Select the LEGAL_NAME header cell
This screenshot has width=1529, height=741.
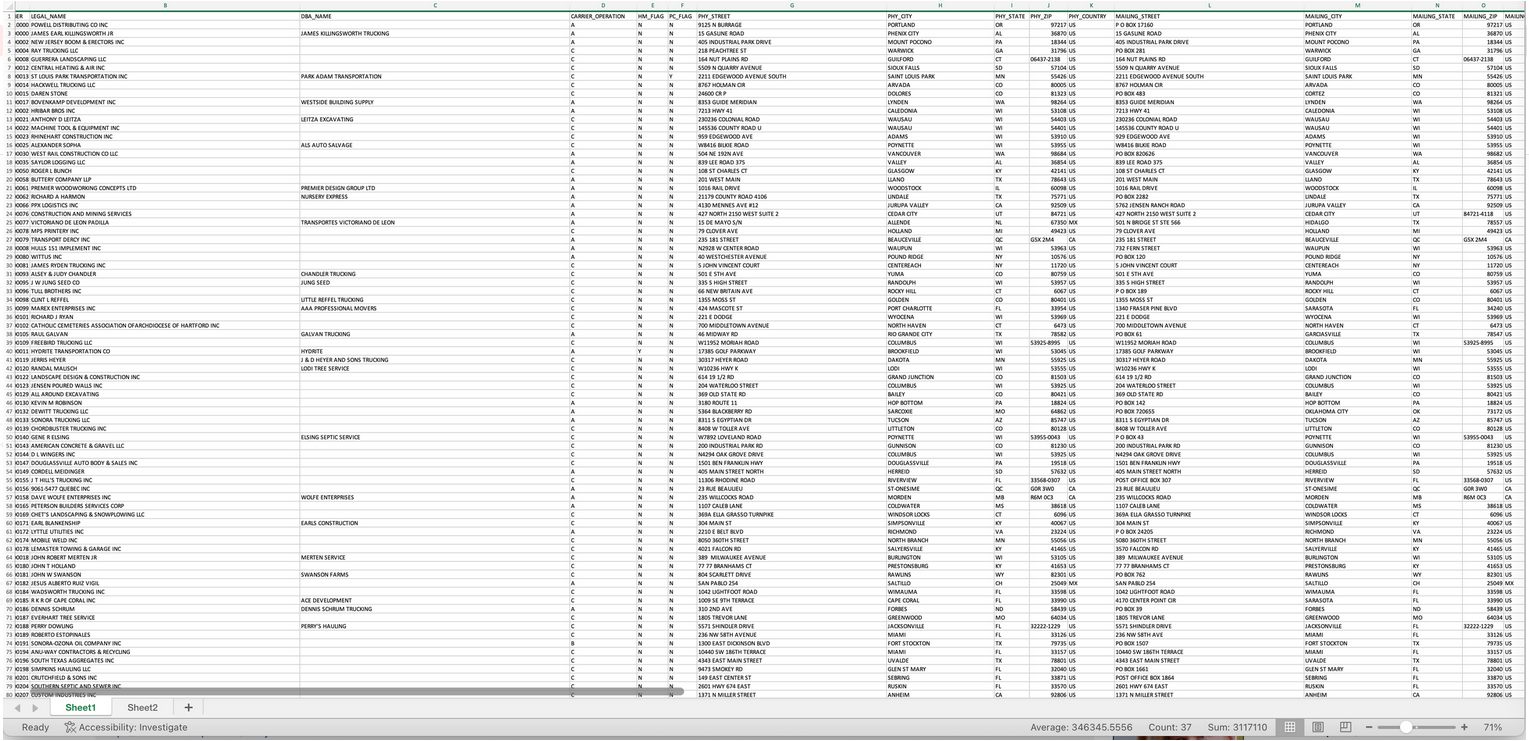tap(49, 16)
